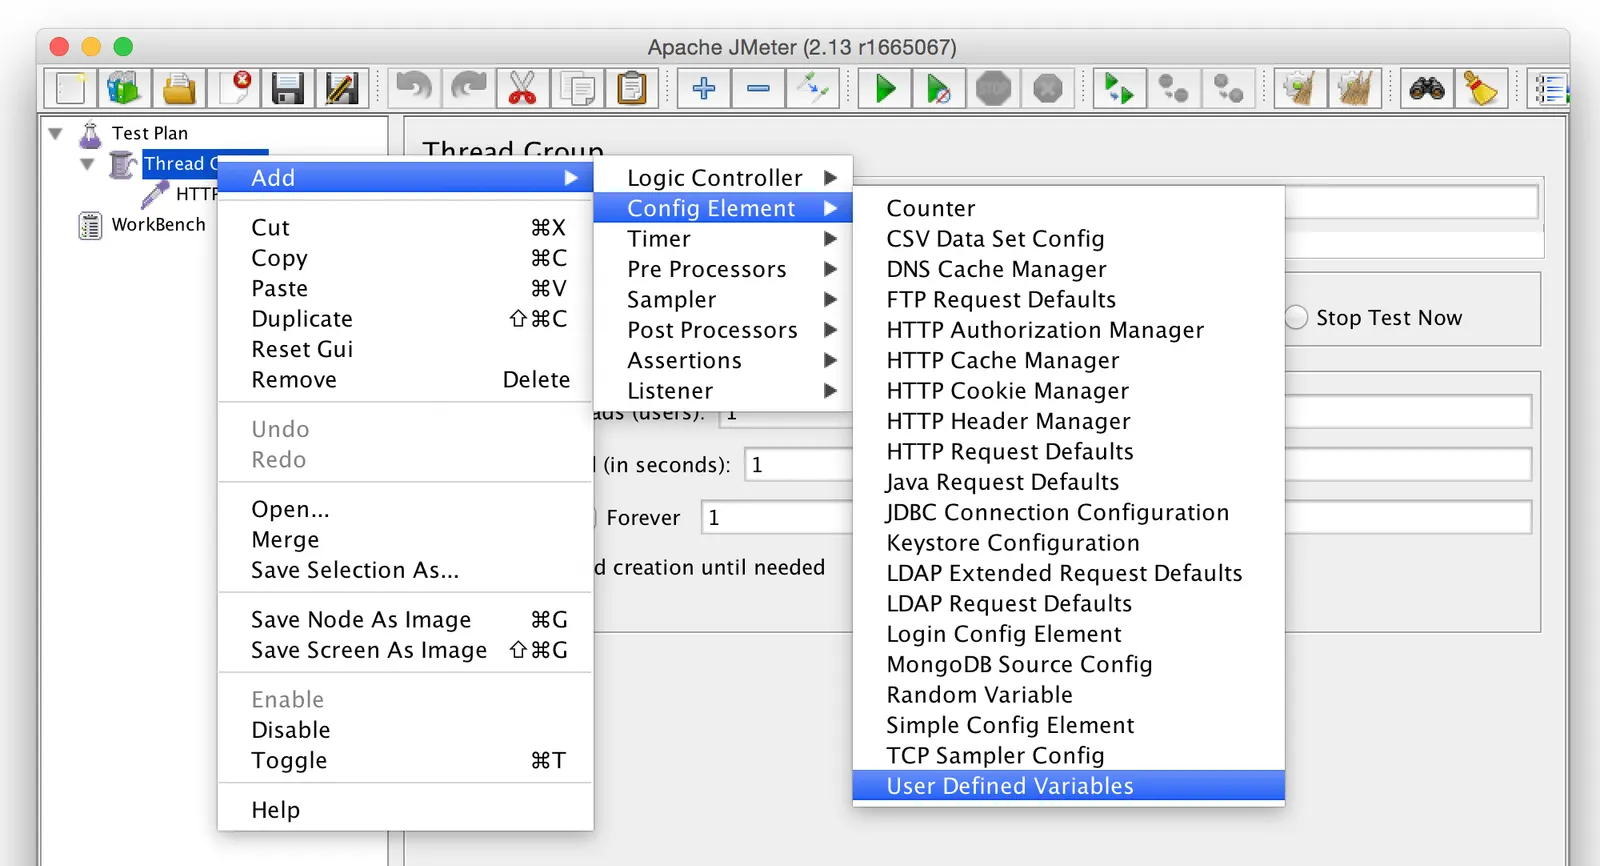
Task: Click the Save As pencil icon
Action: tap(342, 89)
